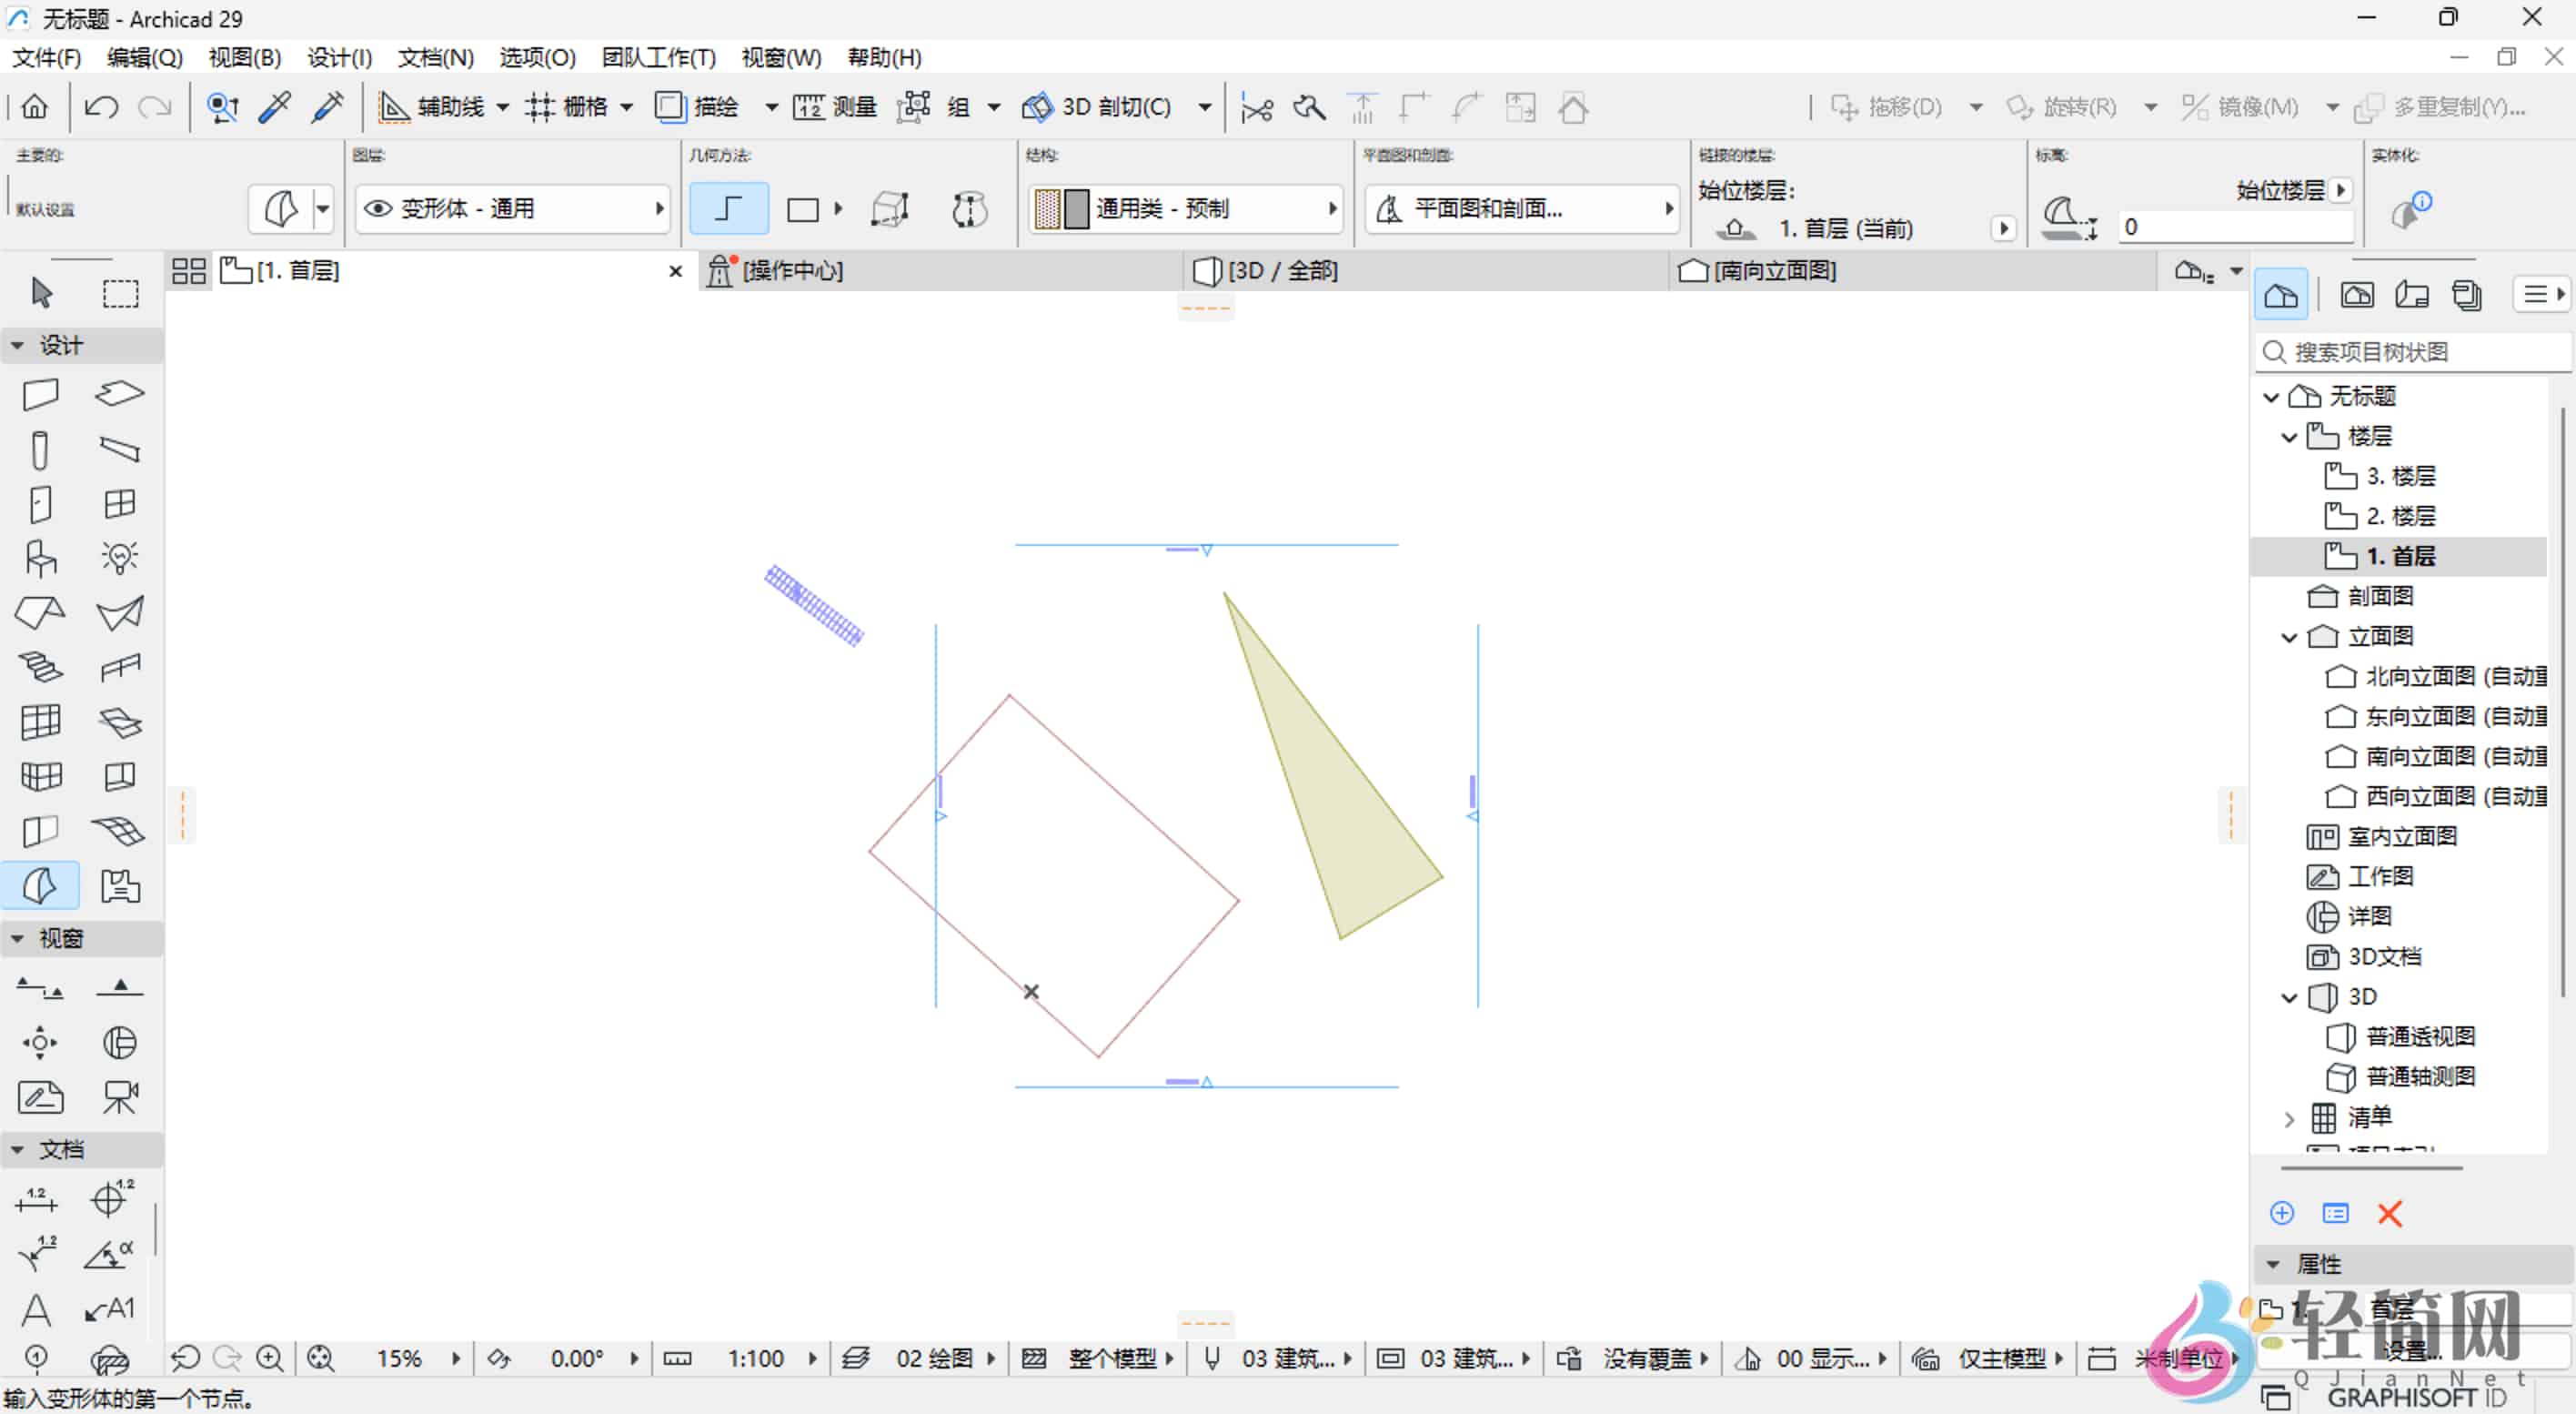Screen dimensions: 2576x1414
Task: Open the 3D 剖切(C) dropdown arrow
Action: tap(1205, 107)
